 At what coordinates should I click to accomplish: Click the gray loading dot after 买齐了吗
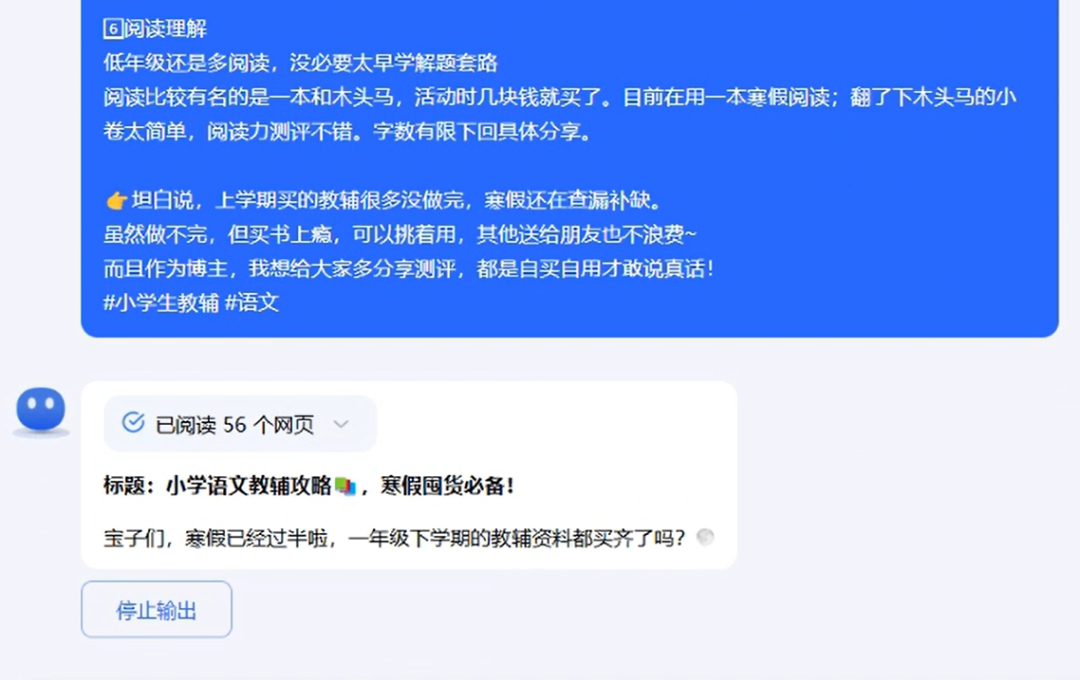(x=705, y=537)
